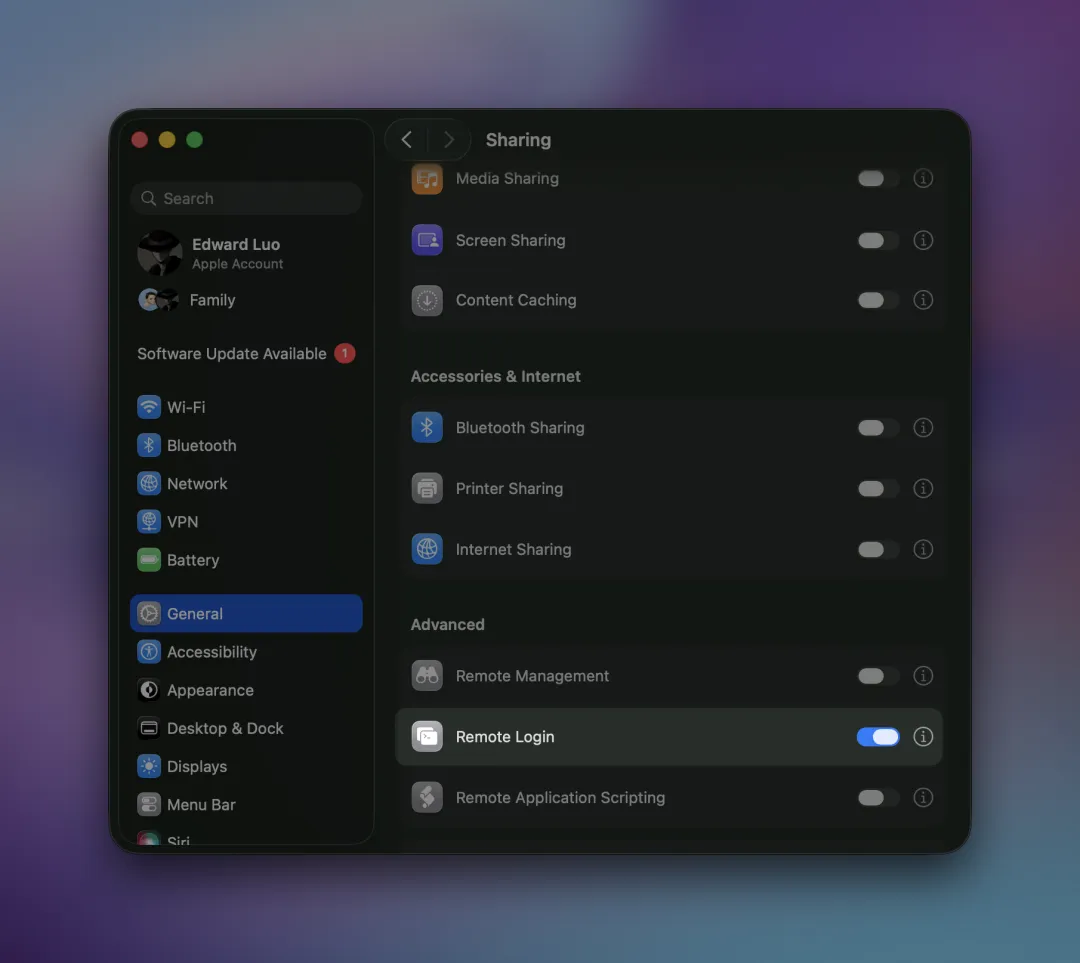Open VPN settings pane
This screenshot has height=963, width=1080.
tap(246, 521)
